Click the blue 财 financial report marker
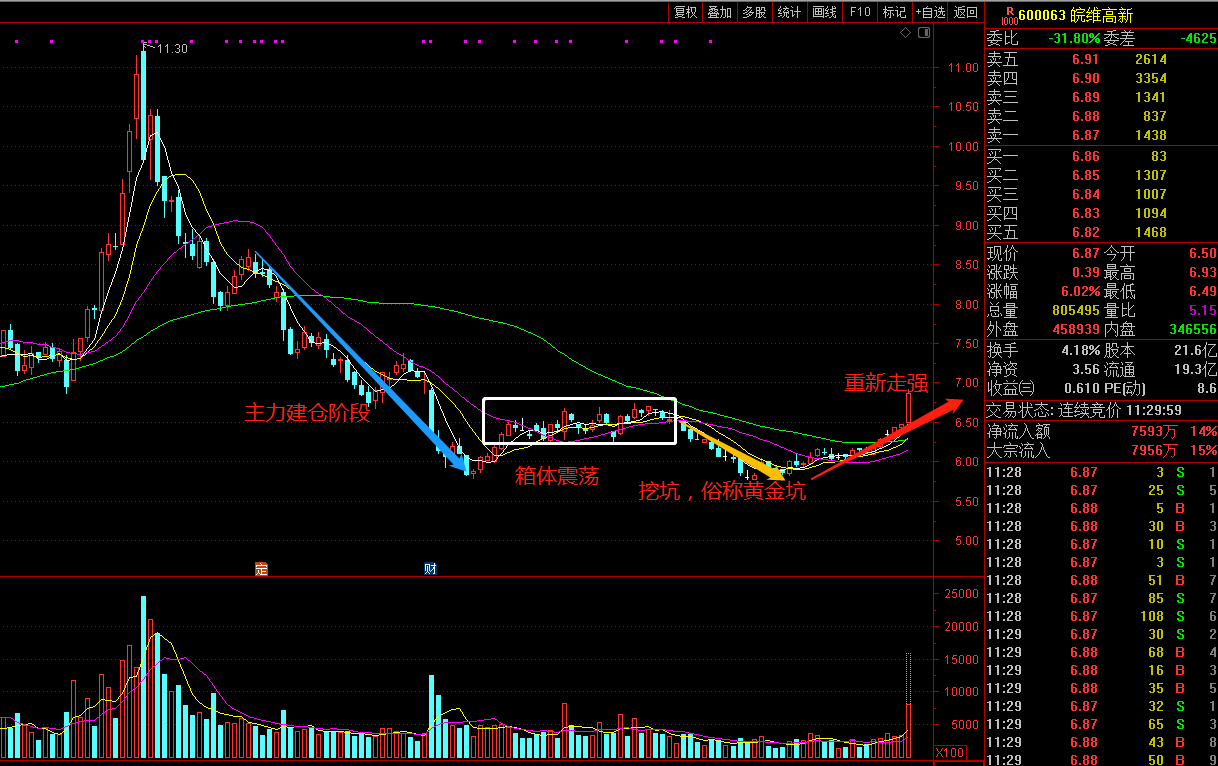 (x=430, y=569)
